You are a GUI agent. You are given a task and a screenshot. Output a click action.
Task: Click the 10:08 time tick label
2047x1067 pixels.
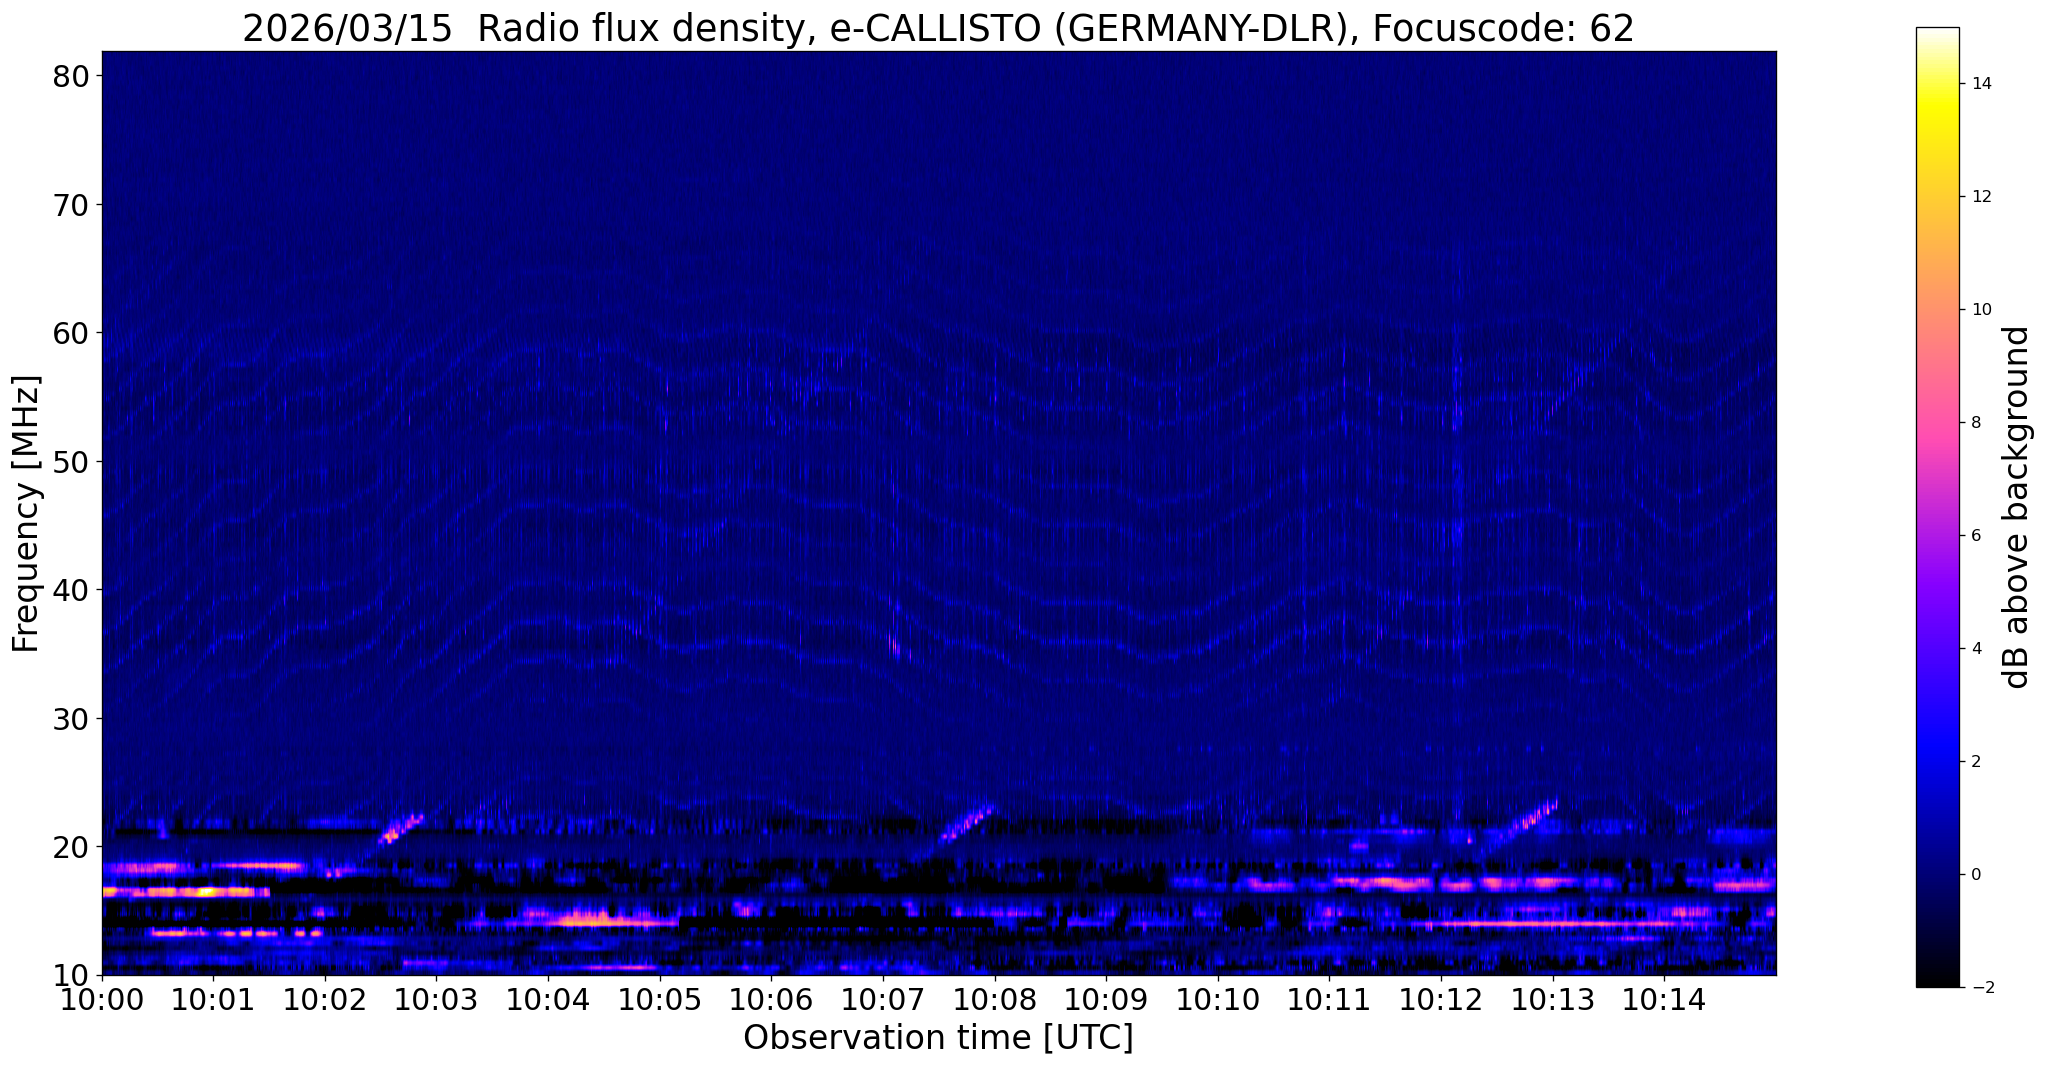(x=994, y=998)
